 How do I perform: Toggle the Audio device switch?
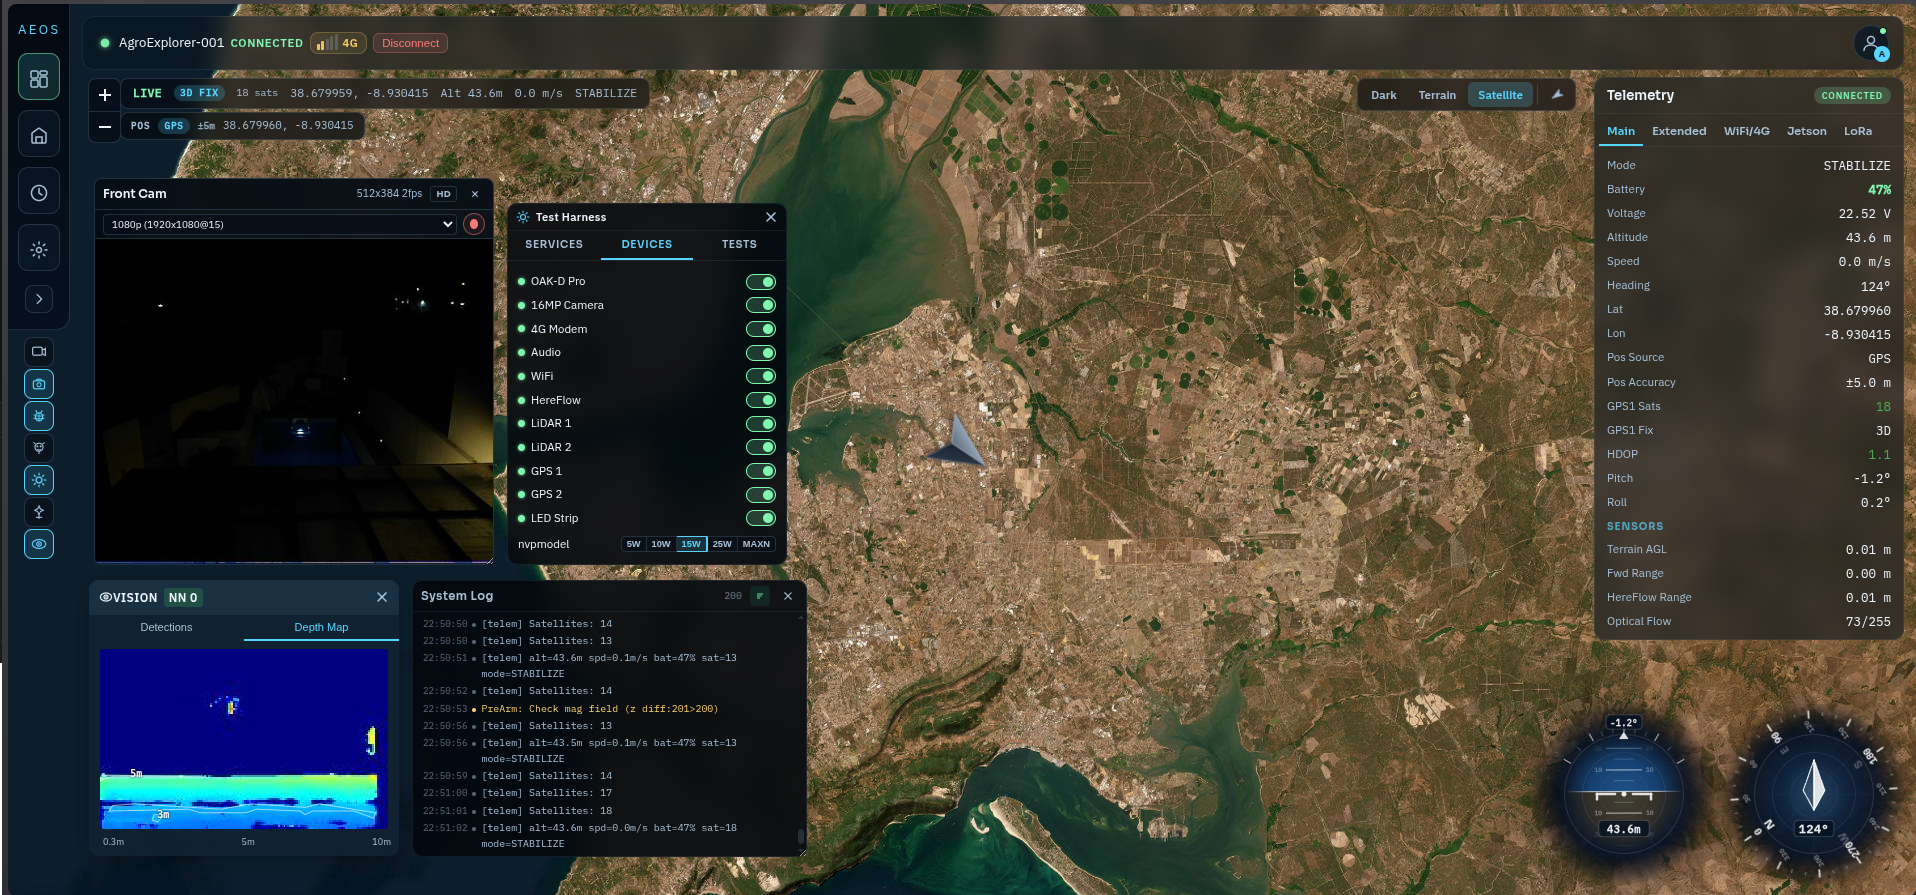pyautogui.click(x=761, y=353)
